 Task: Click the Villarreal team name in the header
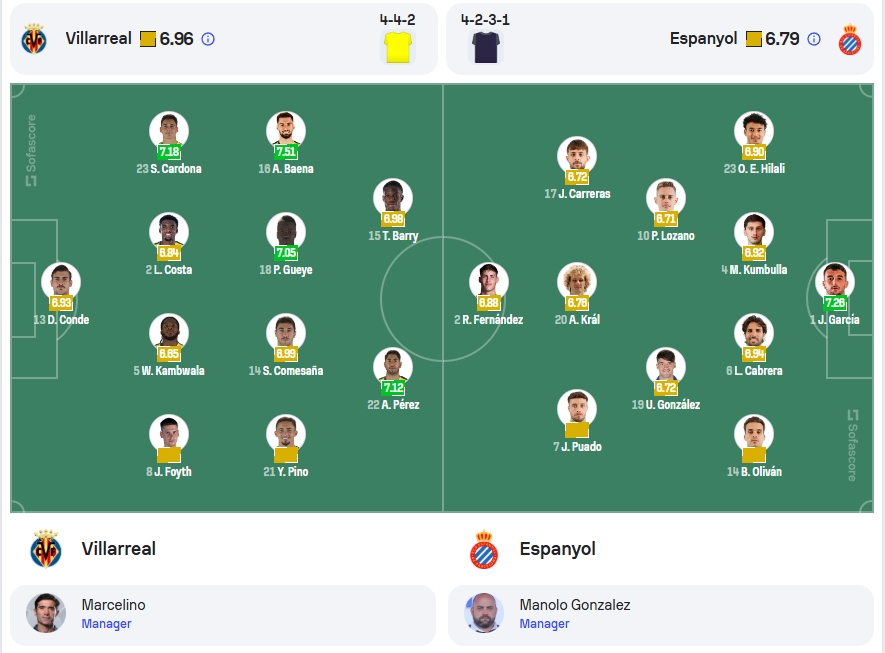point(98,38)
